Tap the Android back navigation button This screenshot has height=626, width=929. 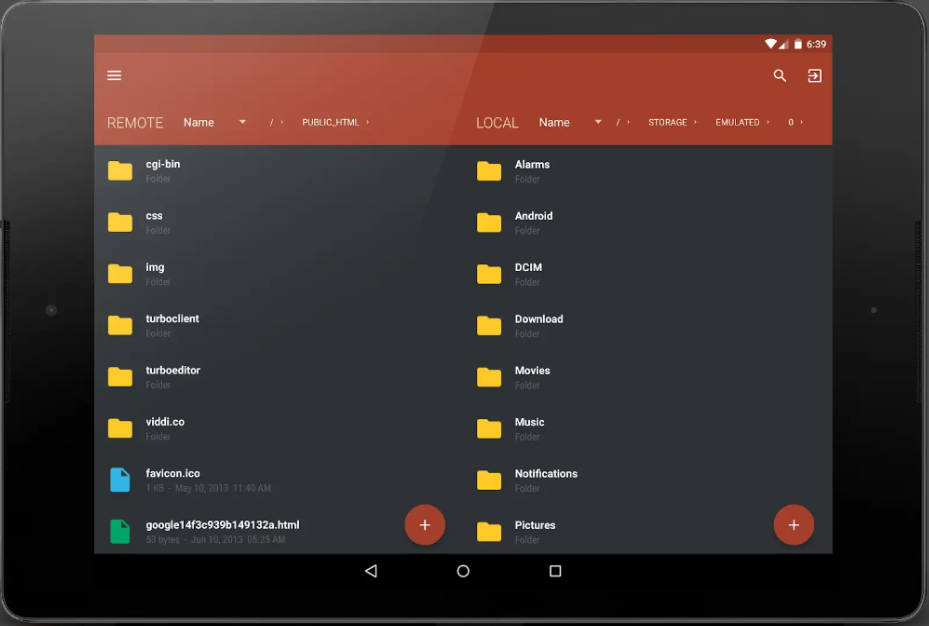point(371,571)
